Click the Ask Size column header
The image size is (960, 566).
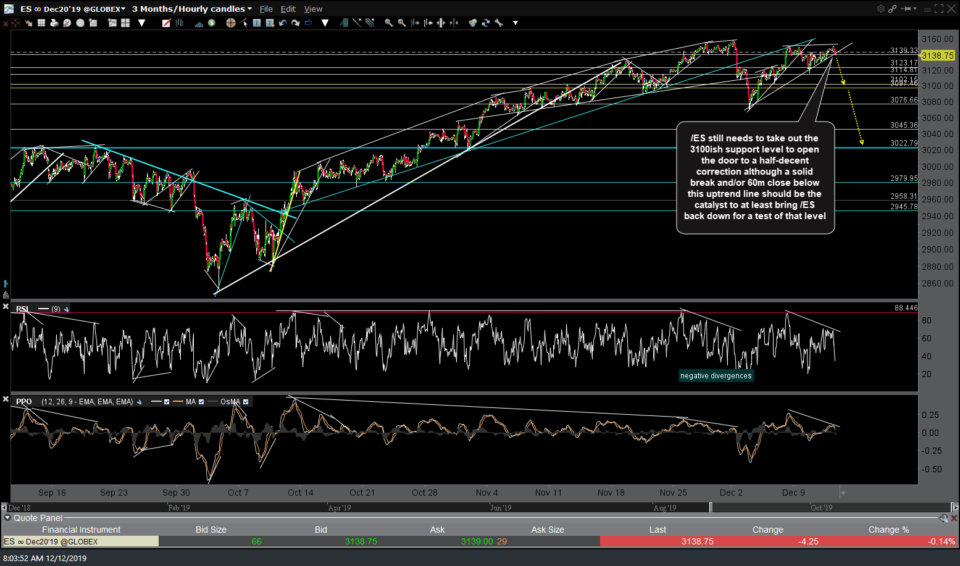547,530
